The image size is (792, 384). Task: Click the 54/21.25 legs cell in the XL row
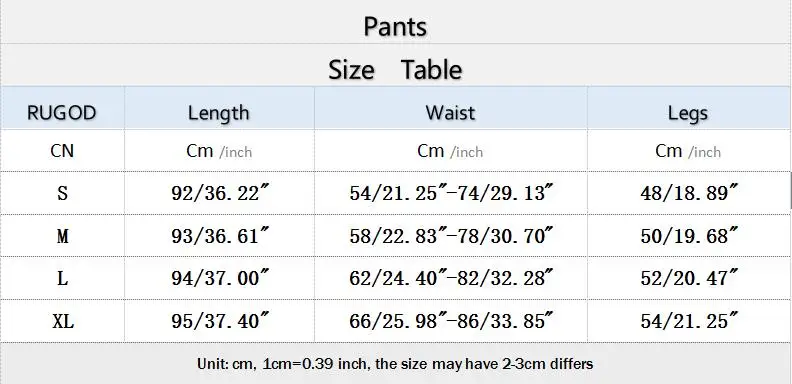pos(689,321)
